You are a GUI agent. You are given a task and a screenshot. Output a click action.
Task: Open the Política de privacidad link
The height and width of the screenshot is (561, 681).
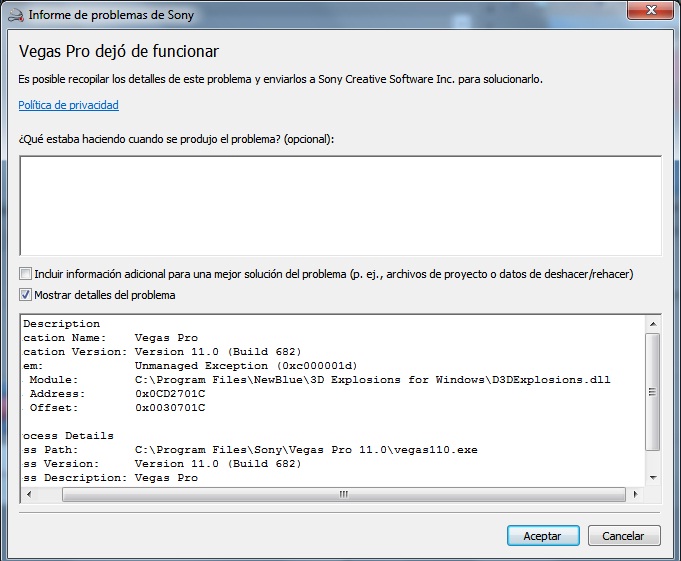(x=68, y=105)
